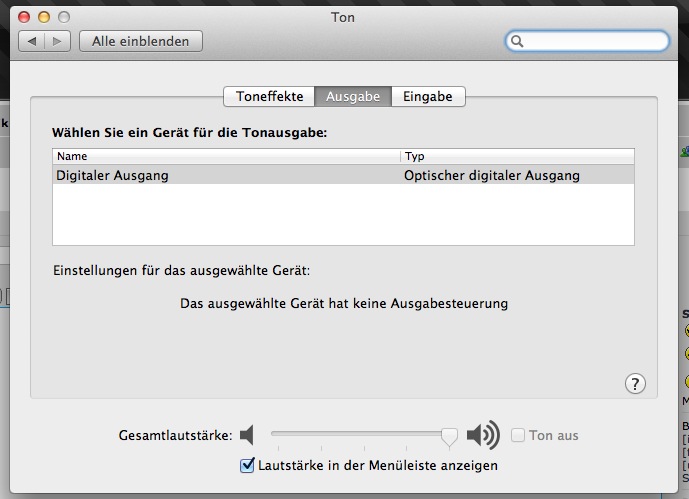Select the Ausgabe tab
This screenshot has width=689, height=499.
click(x=352, y=97)
